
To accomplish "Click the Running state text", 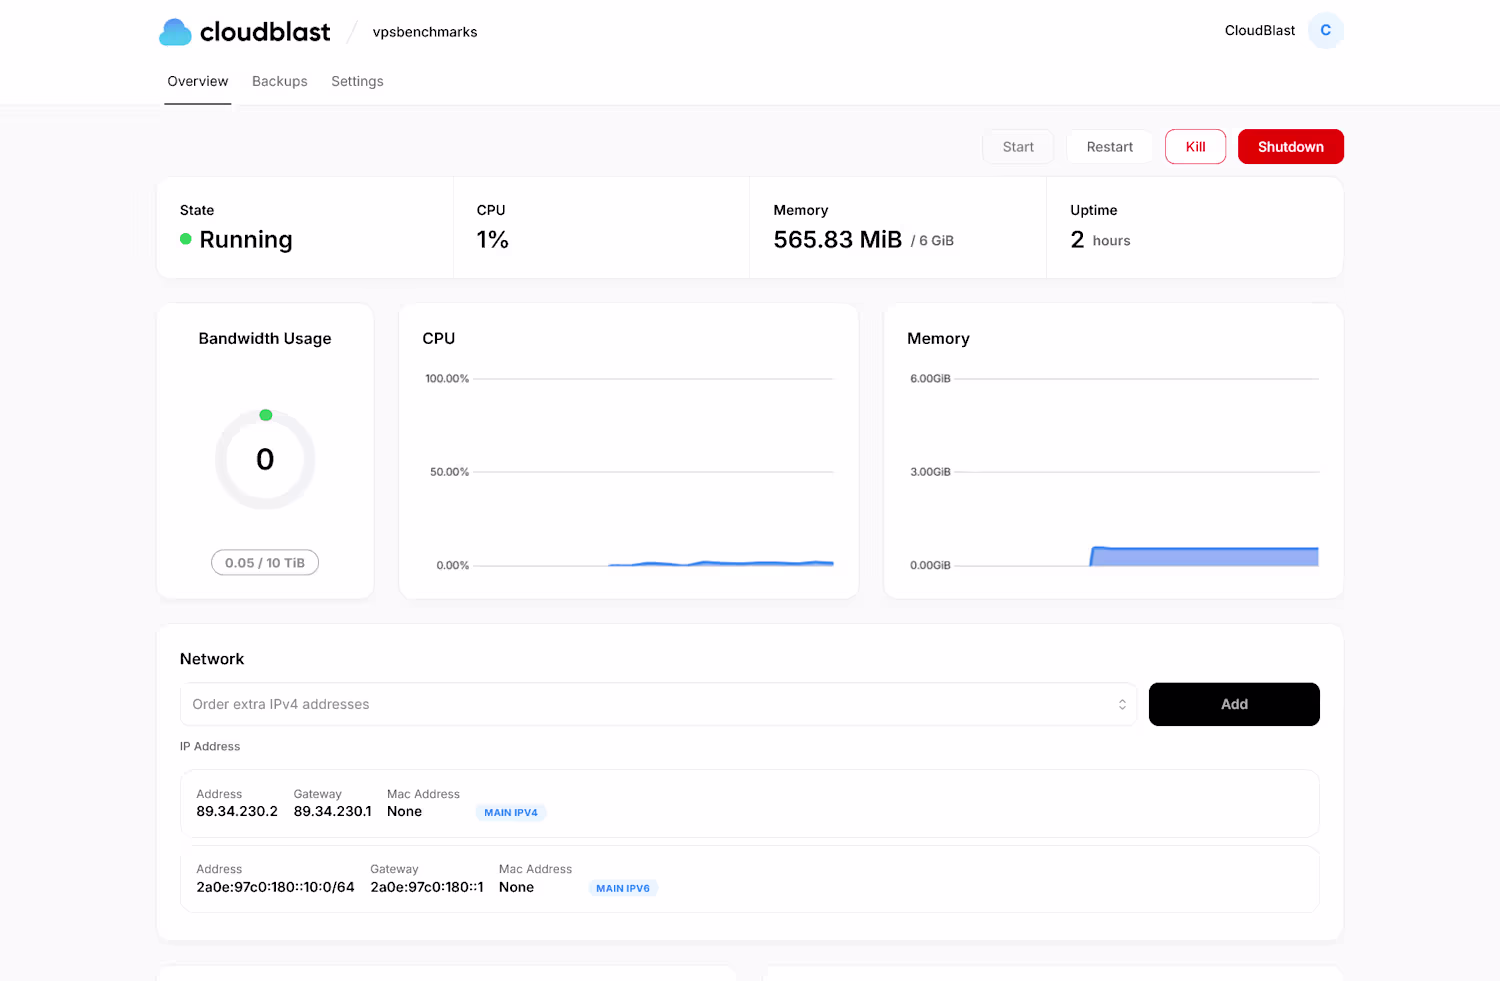I will click(246, 240).
